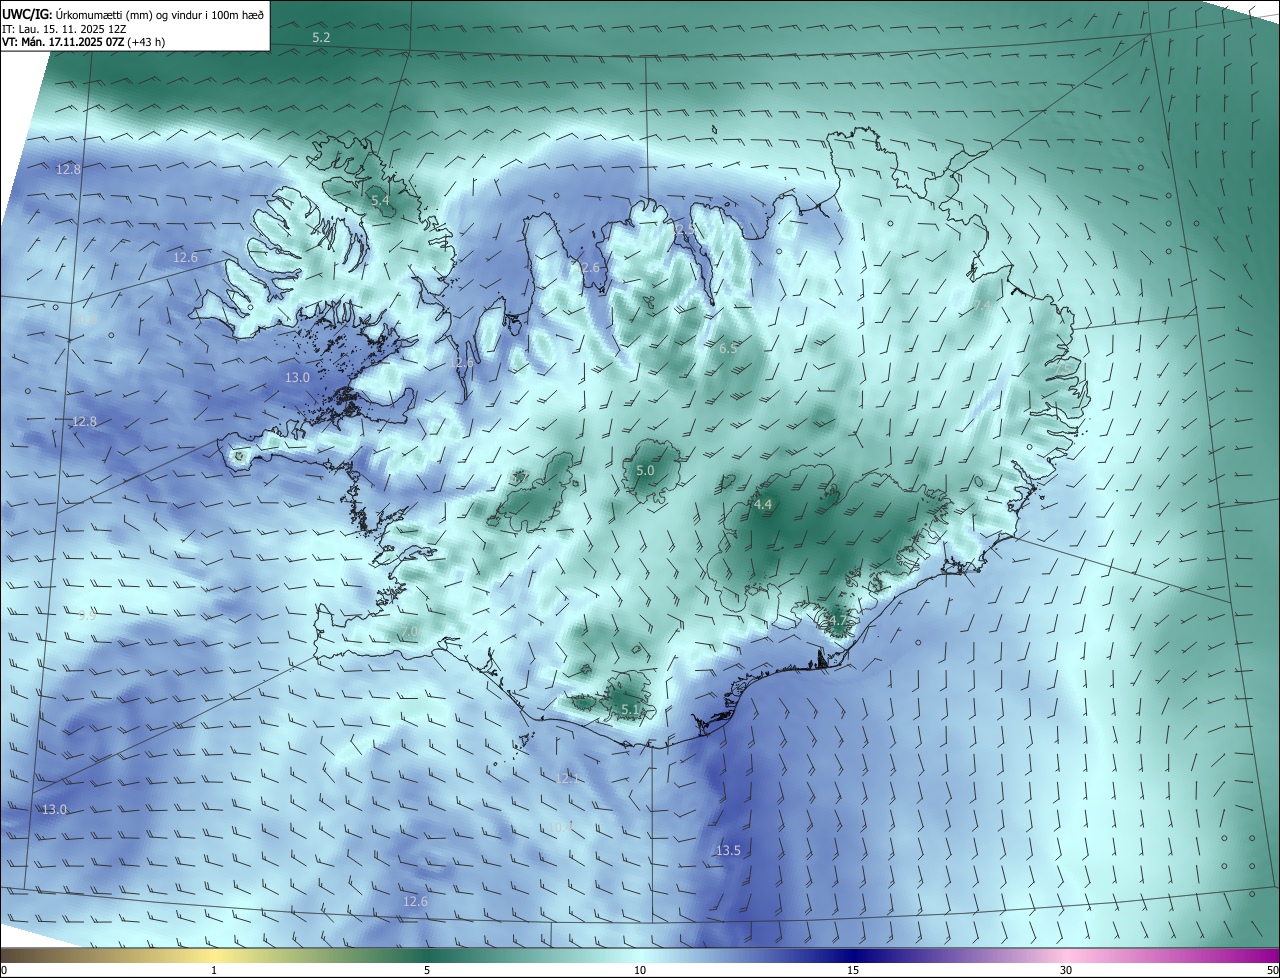Image resolution: width=1280 pixels, height=978 pixels.
Task: Select the 7.0 value on Reykjanes peninsula
Action: pyautogui.click(x=410, y=632)
